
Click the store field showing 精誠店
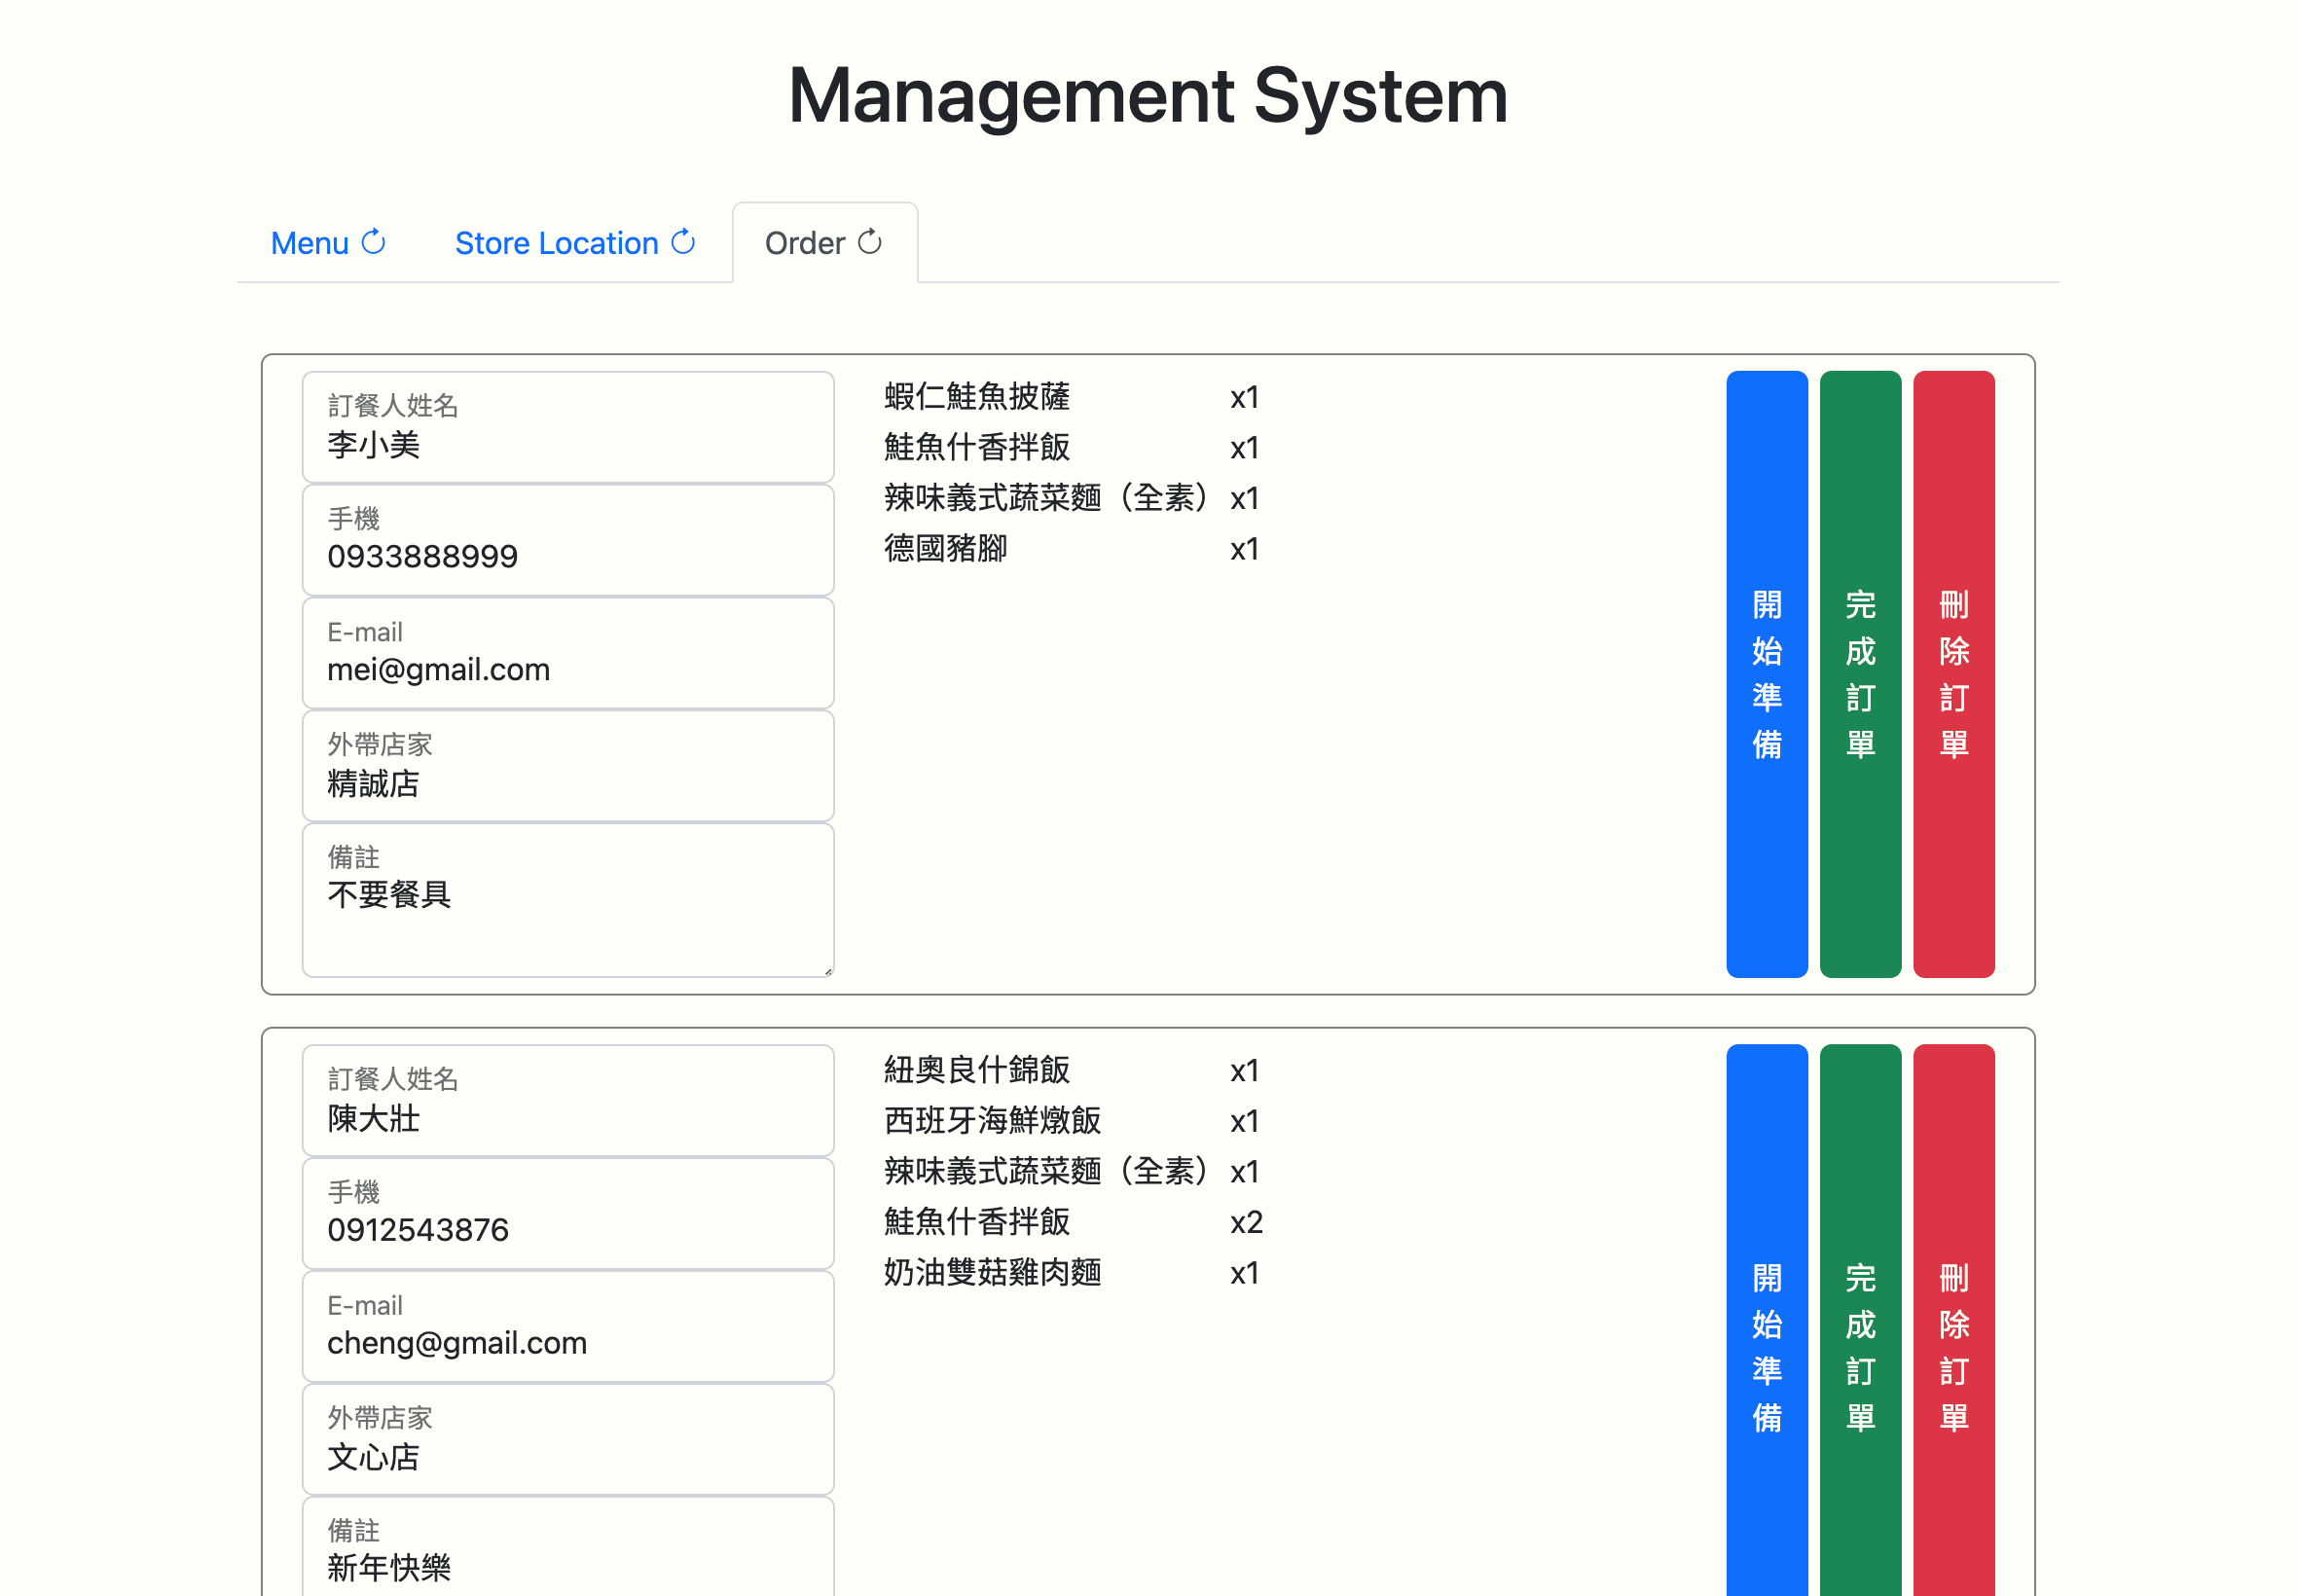click(x=568, y=766)
